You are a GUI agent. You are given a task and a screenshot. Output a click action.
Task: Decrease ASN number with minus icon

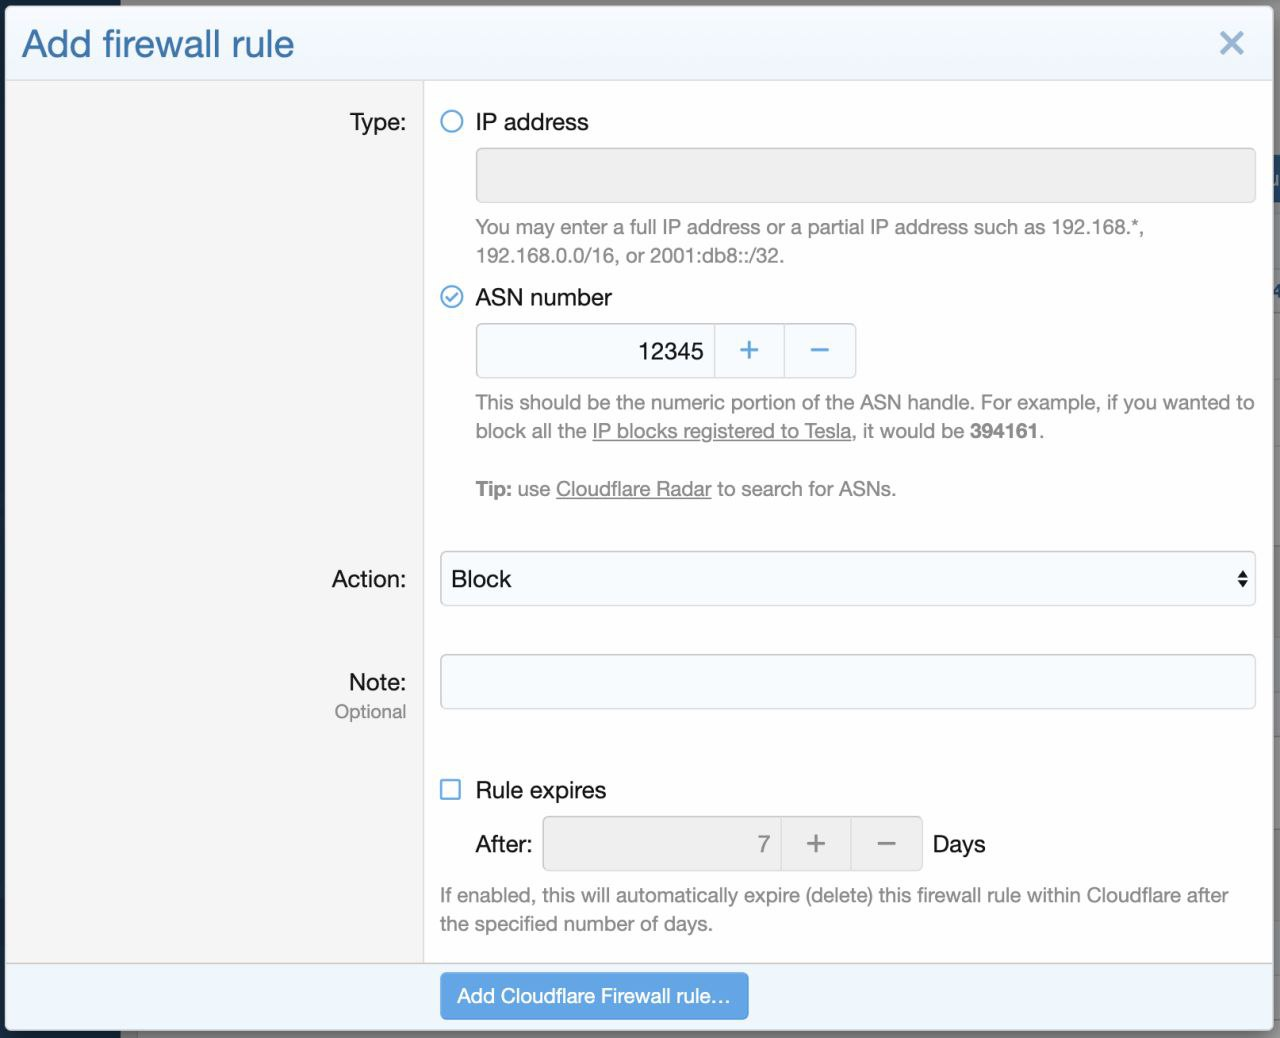[819, 351]
